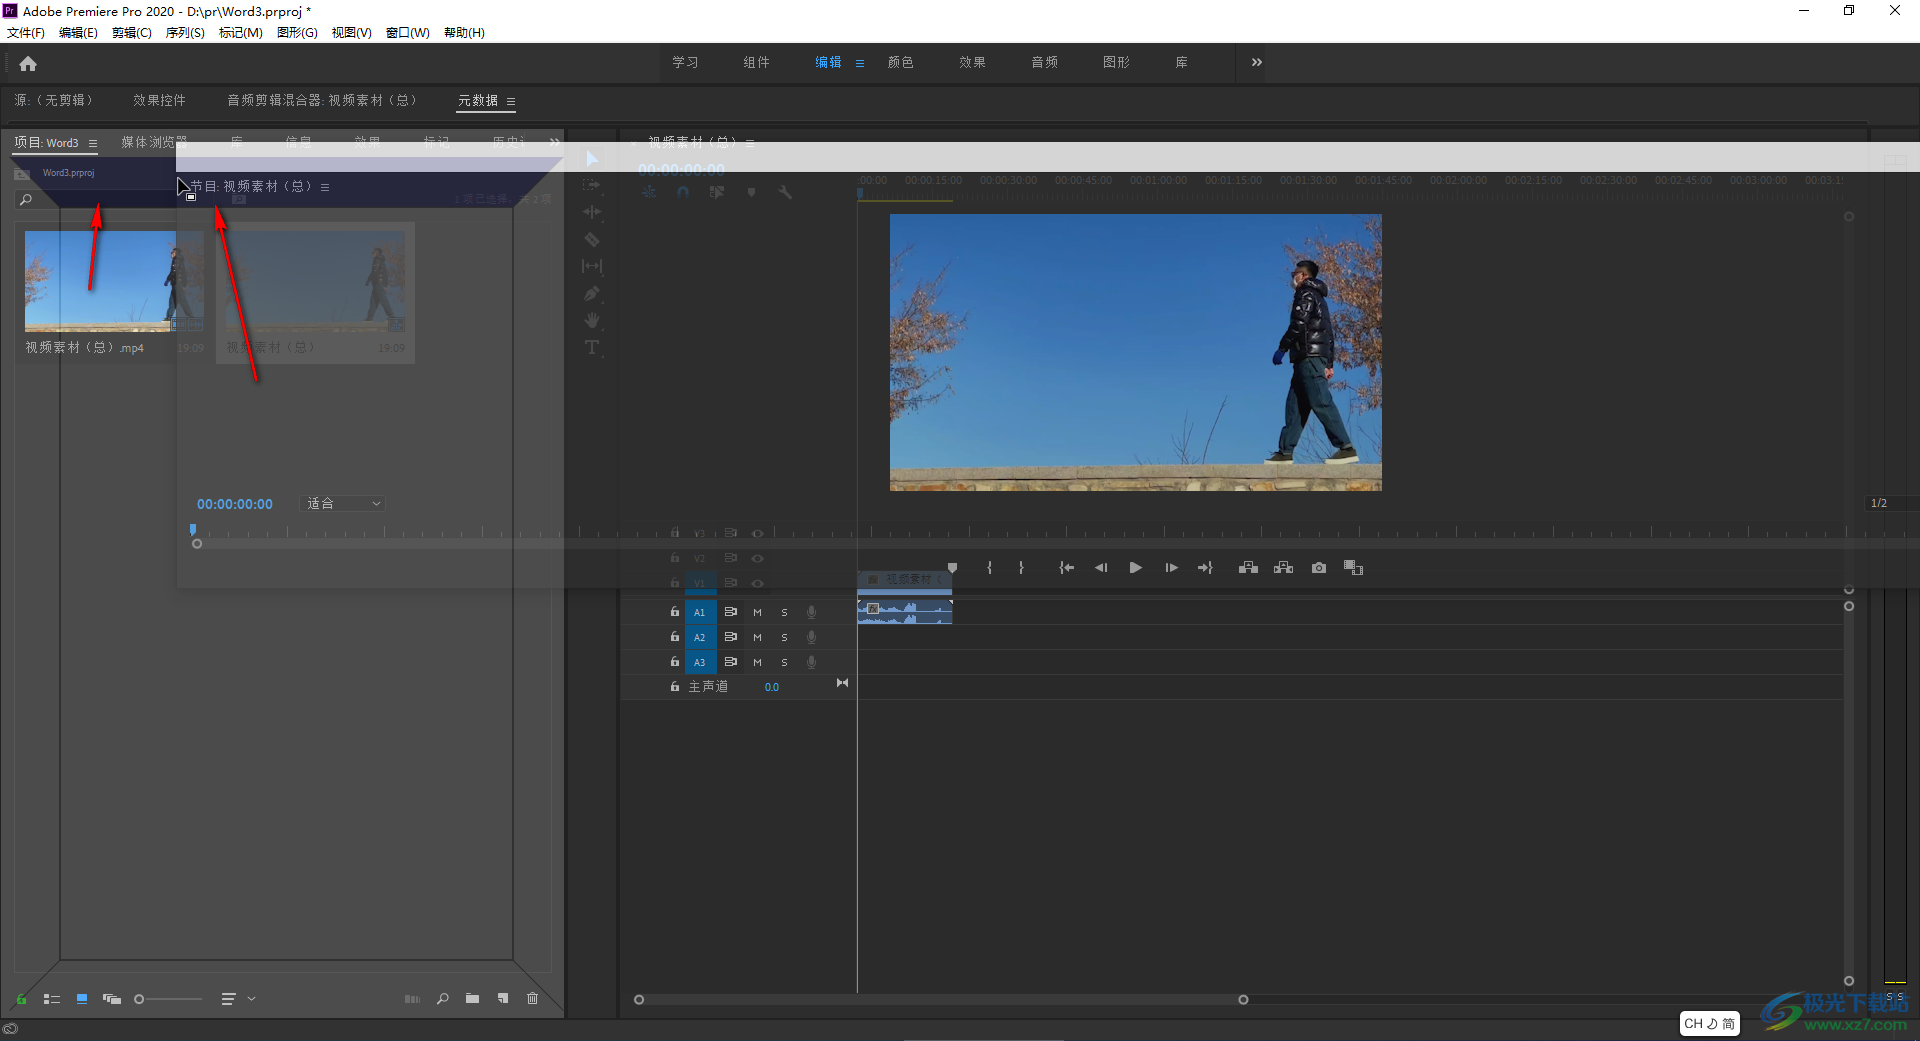Toggle lock on track A1

(675, 612)
